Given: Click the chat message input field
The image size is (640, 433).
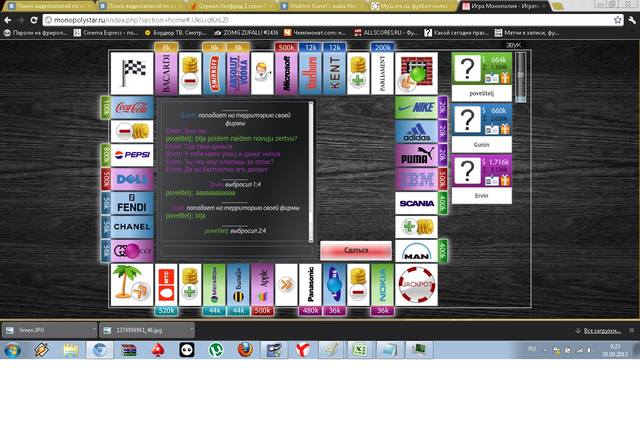Looking at the screenshot, I should [x=237, y=251].
